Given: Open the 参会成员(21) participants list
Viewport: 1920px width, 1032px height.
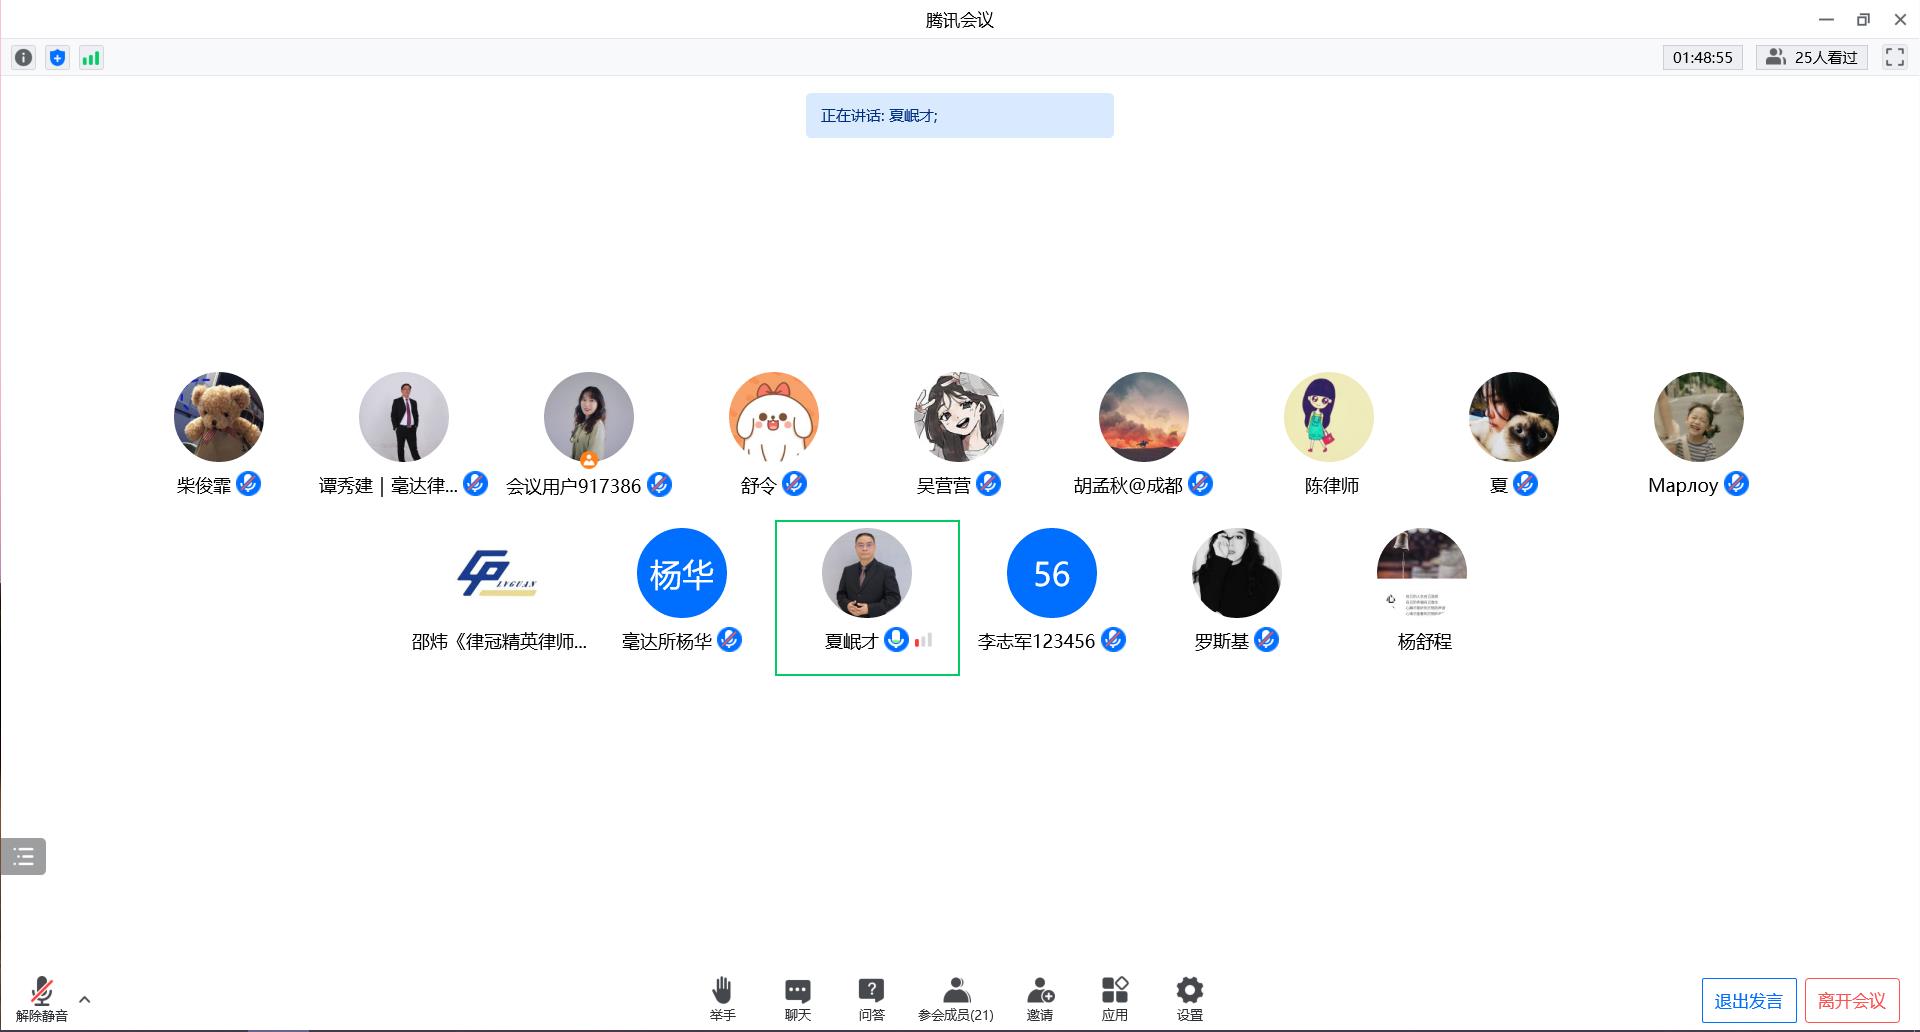Looking at the screenshot, I should coord(956,999).
